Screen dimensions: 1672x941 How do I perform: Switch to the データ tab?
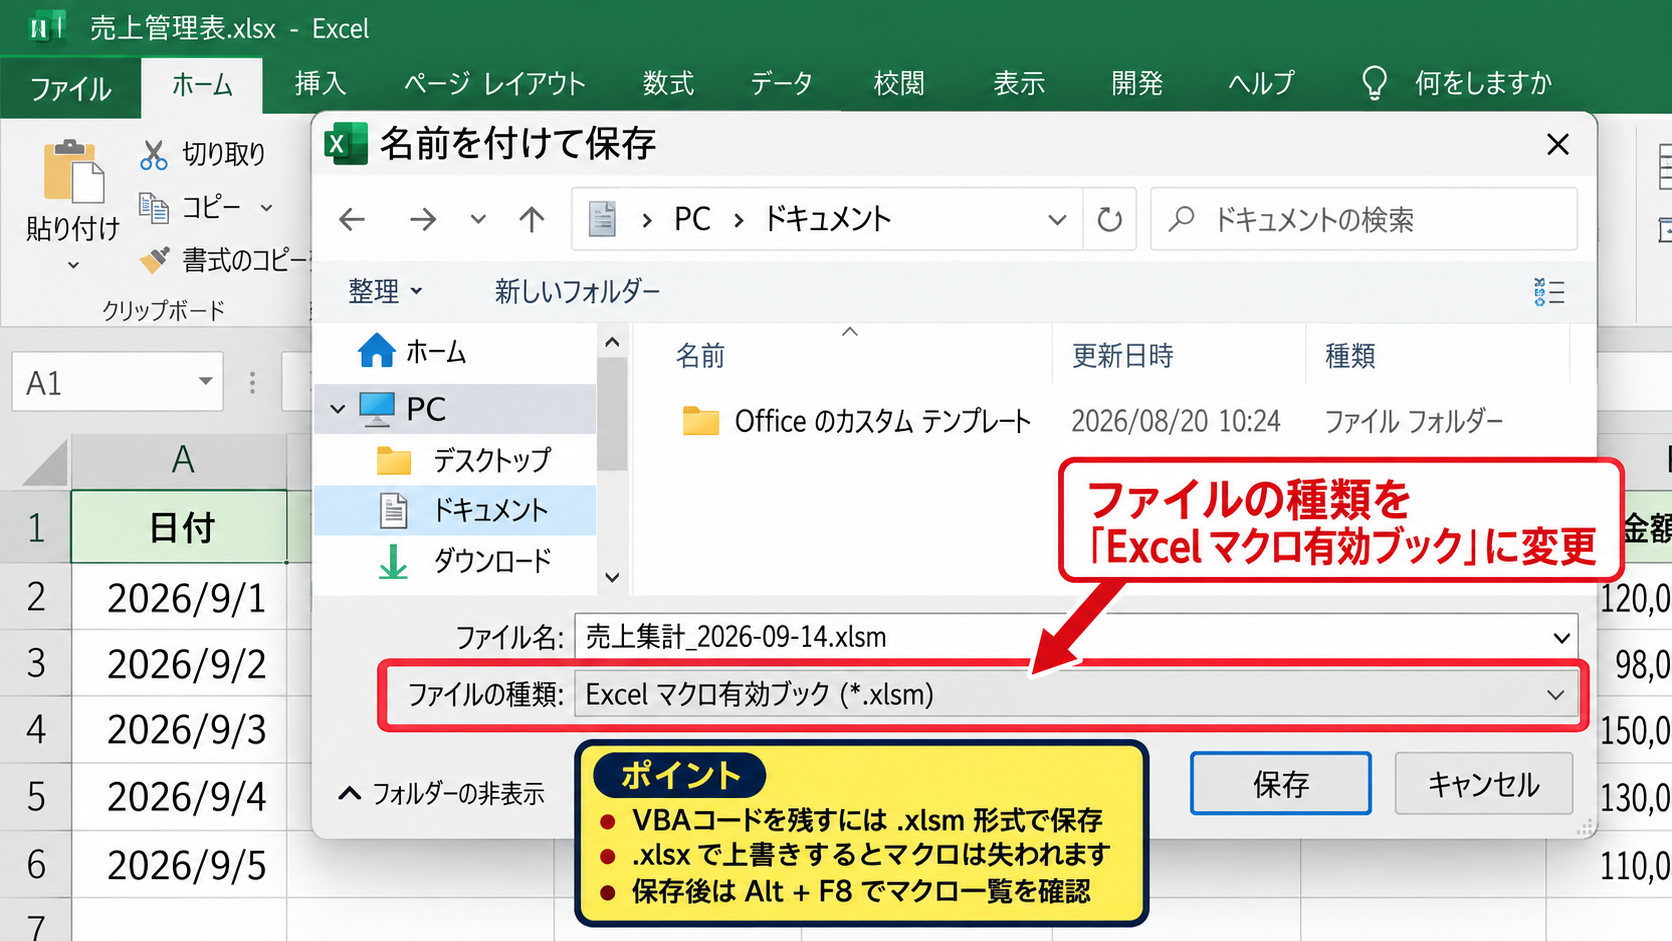(781, 83)
